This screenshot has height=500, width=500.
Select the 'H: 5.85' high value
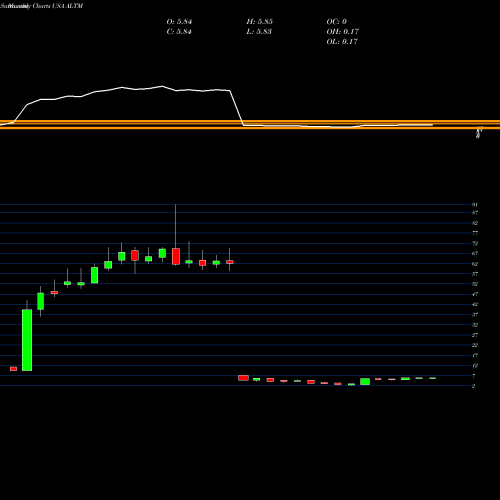tap(260, 22)
